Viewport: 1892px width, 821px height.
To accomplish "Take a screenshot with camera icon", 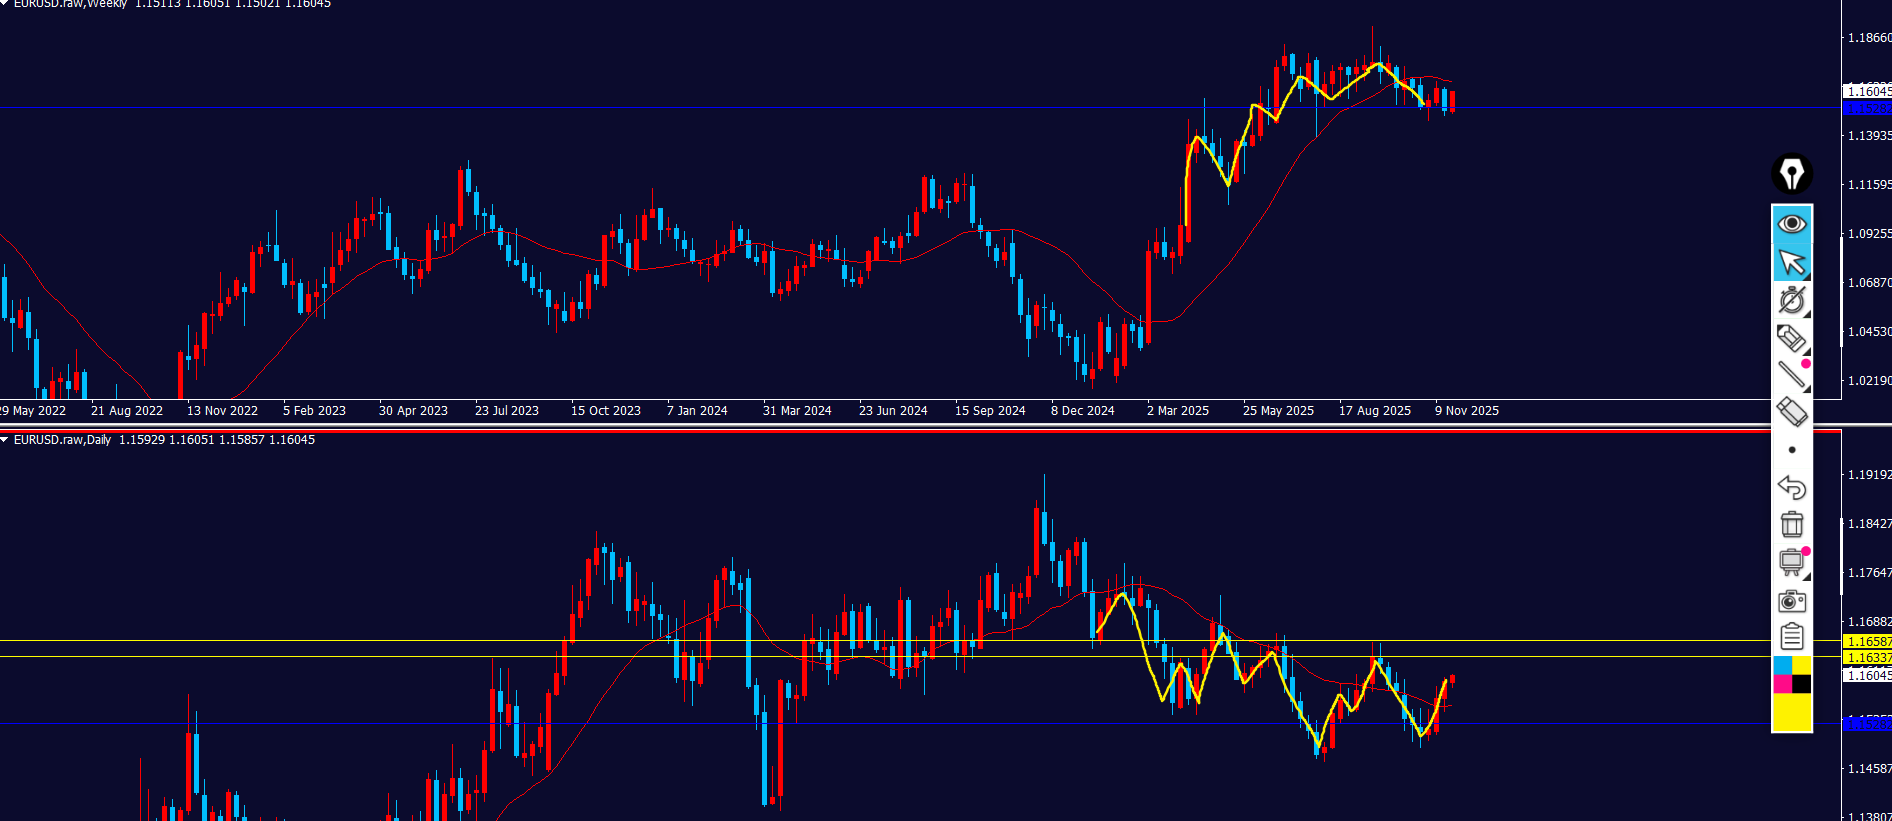I will [x=1791, y=601].
